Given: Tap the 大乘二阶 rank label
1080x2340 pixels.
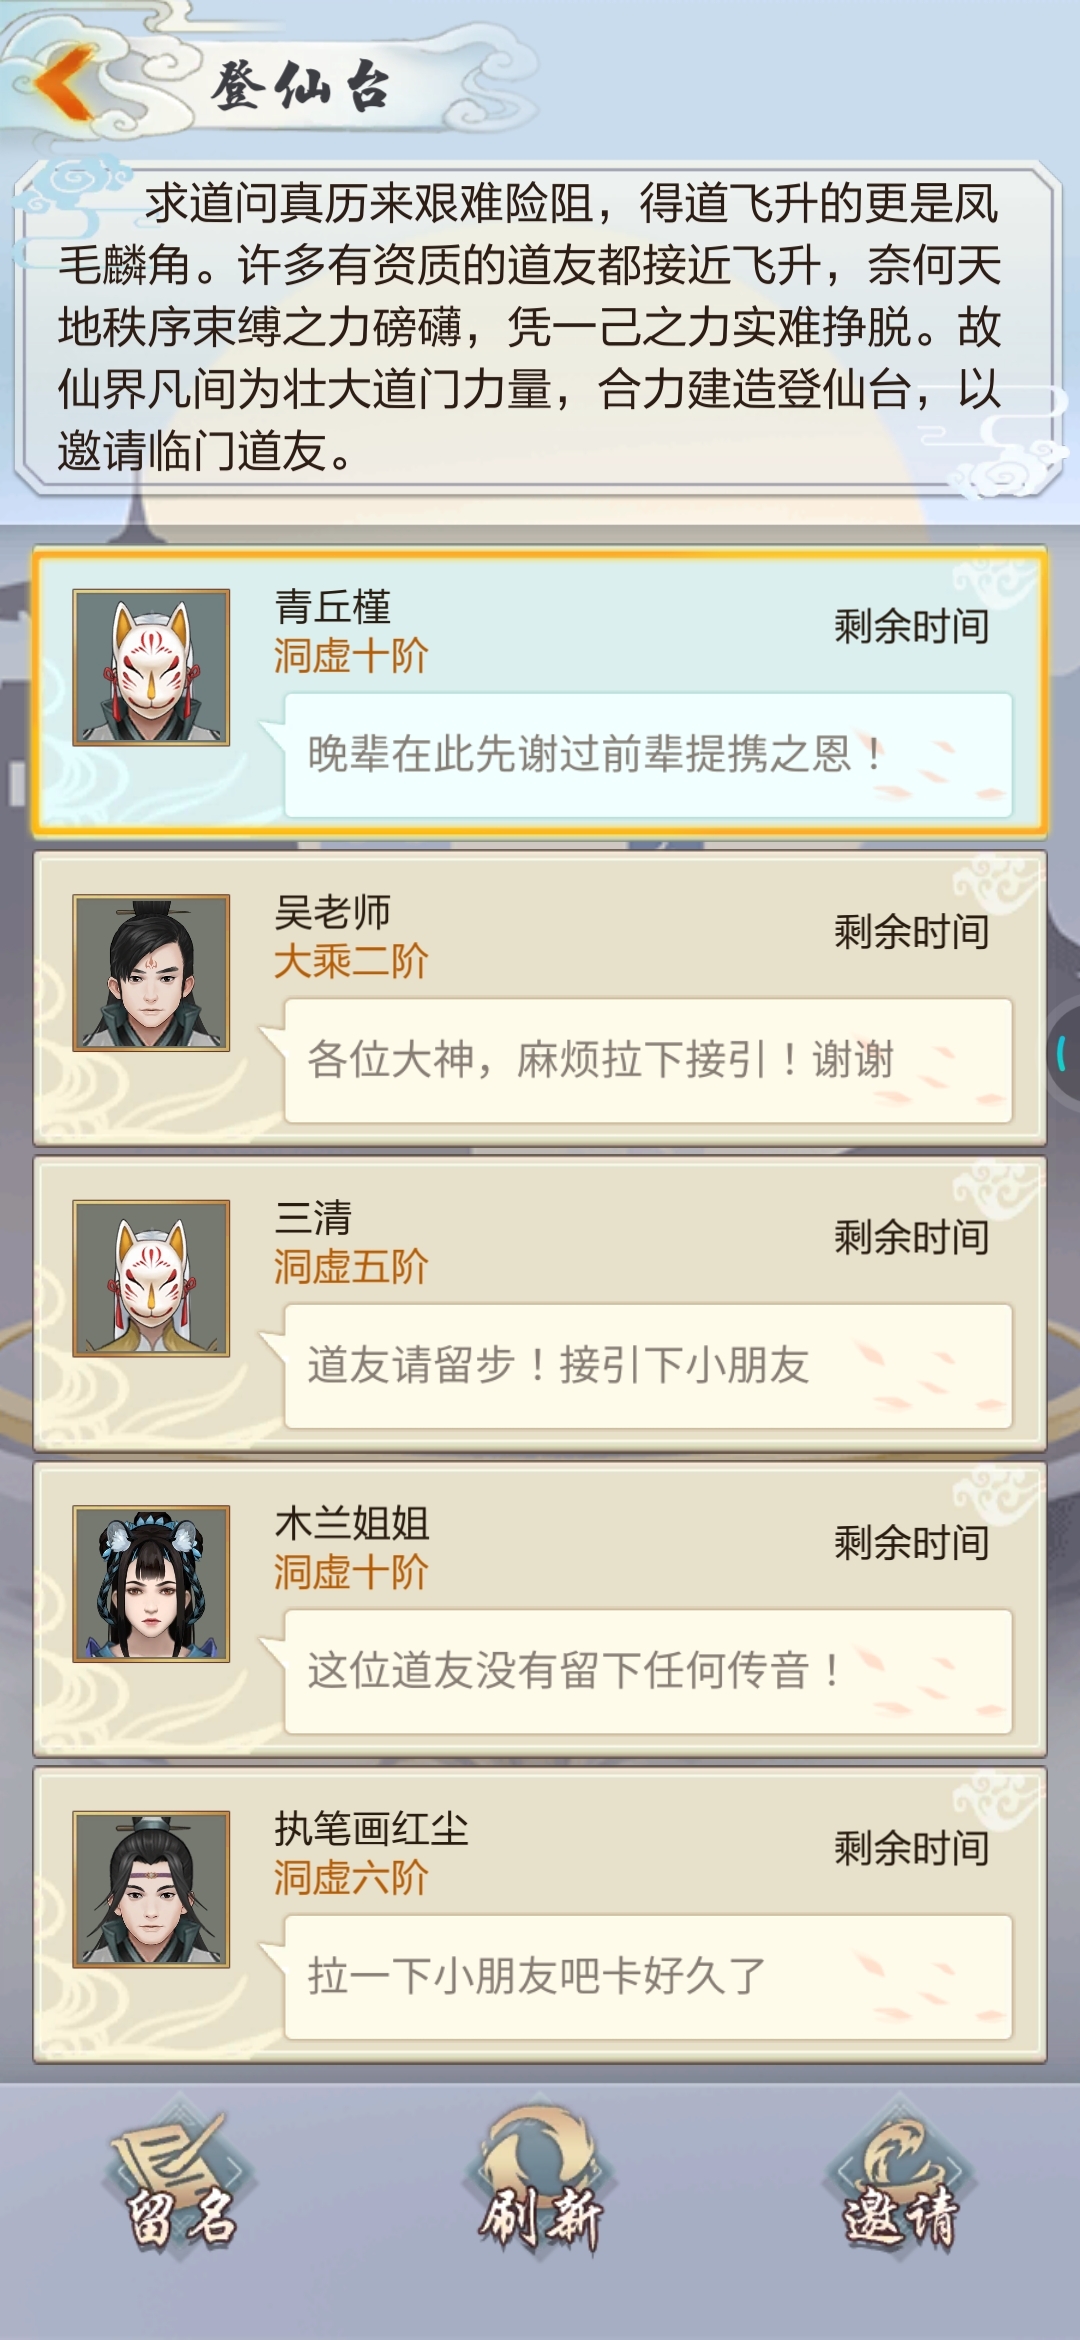Looking at the screenshot, I should (351, 961).
